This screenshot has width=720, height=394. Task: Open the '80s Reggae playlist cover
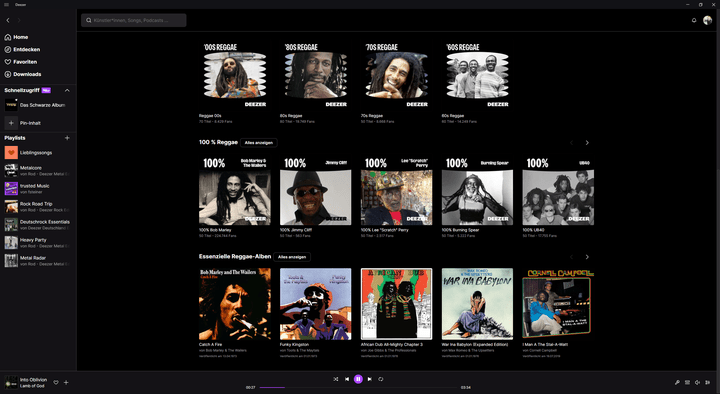(315, 75)
